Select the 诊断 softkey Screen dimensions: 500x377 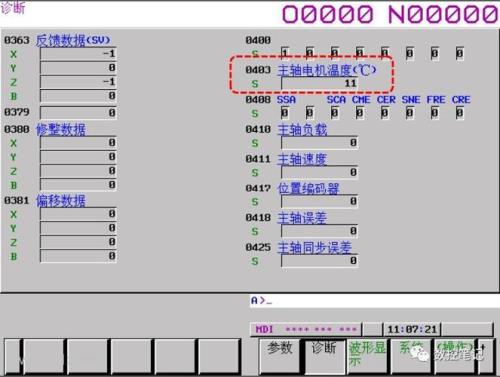coord(324,356)
